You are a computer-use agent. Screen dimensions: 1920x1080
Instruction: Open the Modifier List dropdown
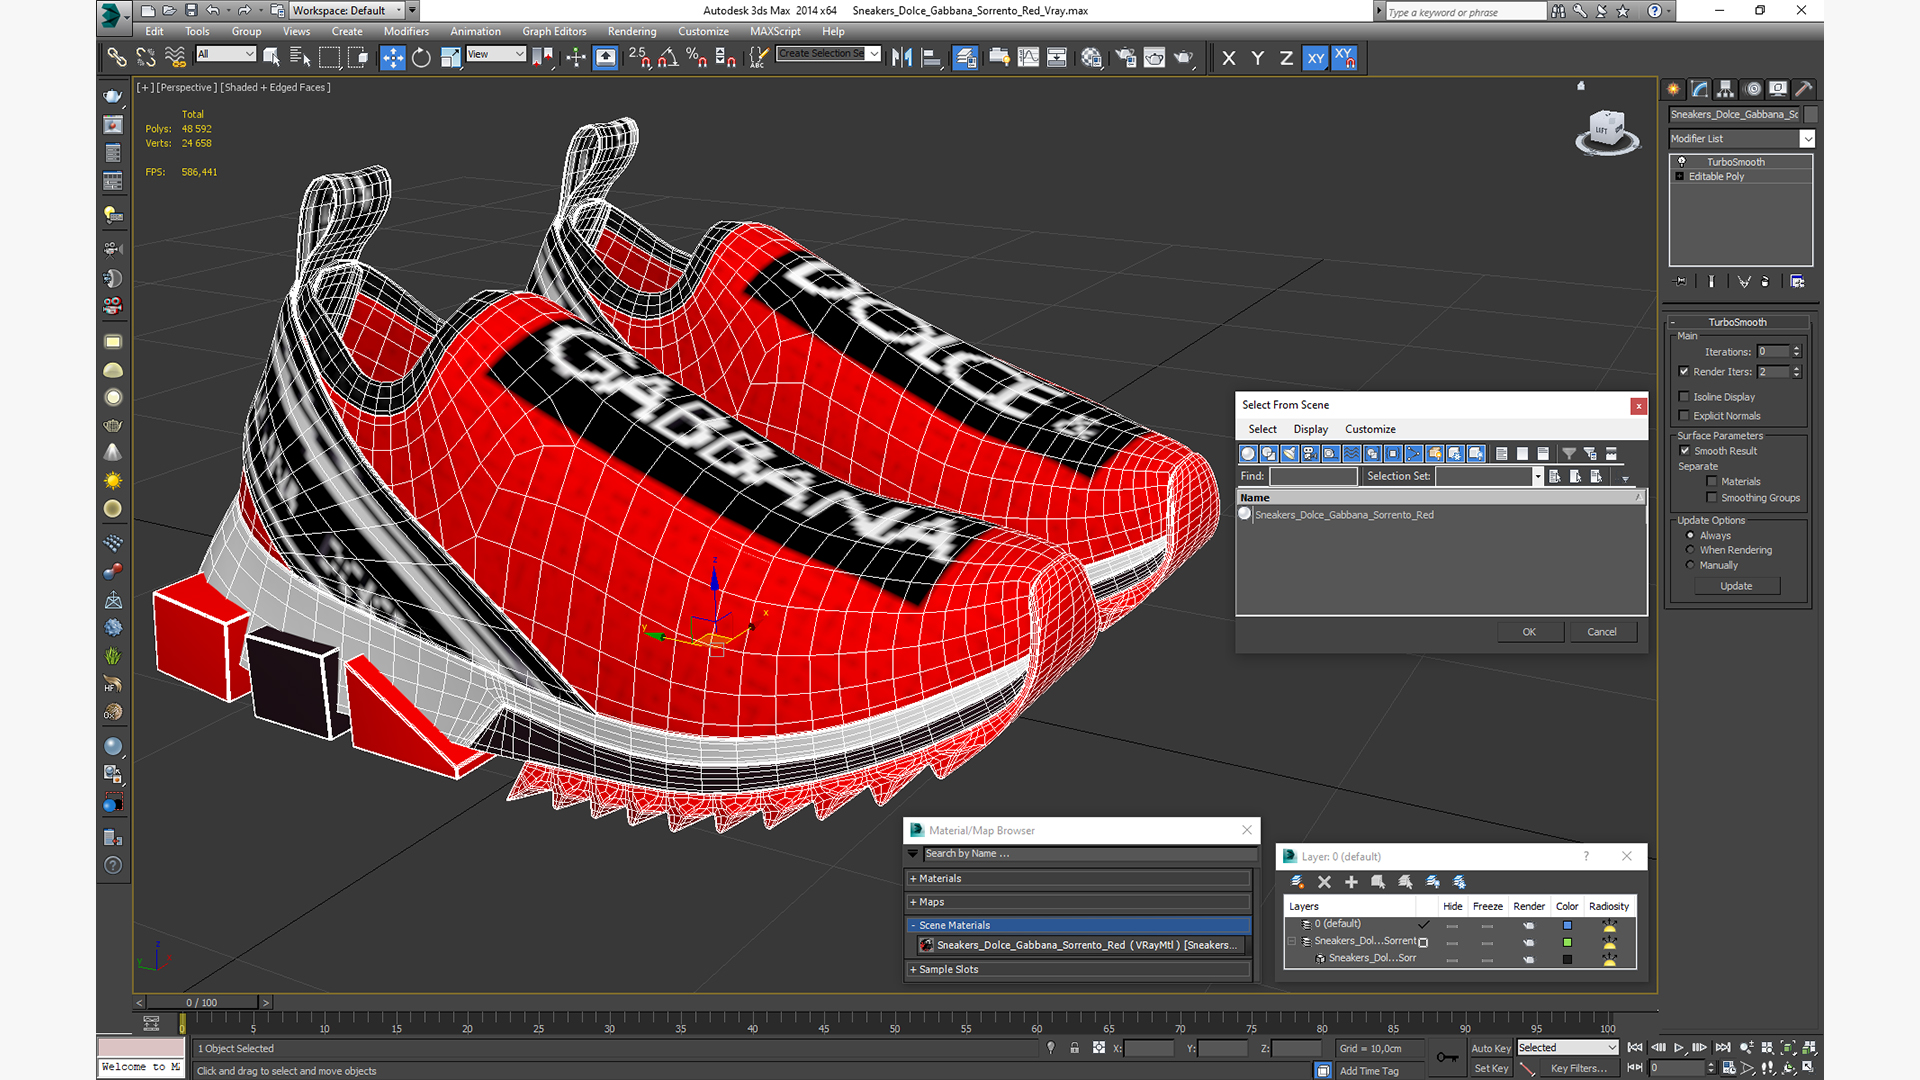click(1741, 139)
